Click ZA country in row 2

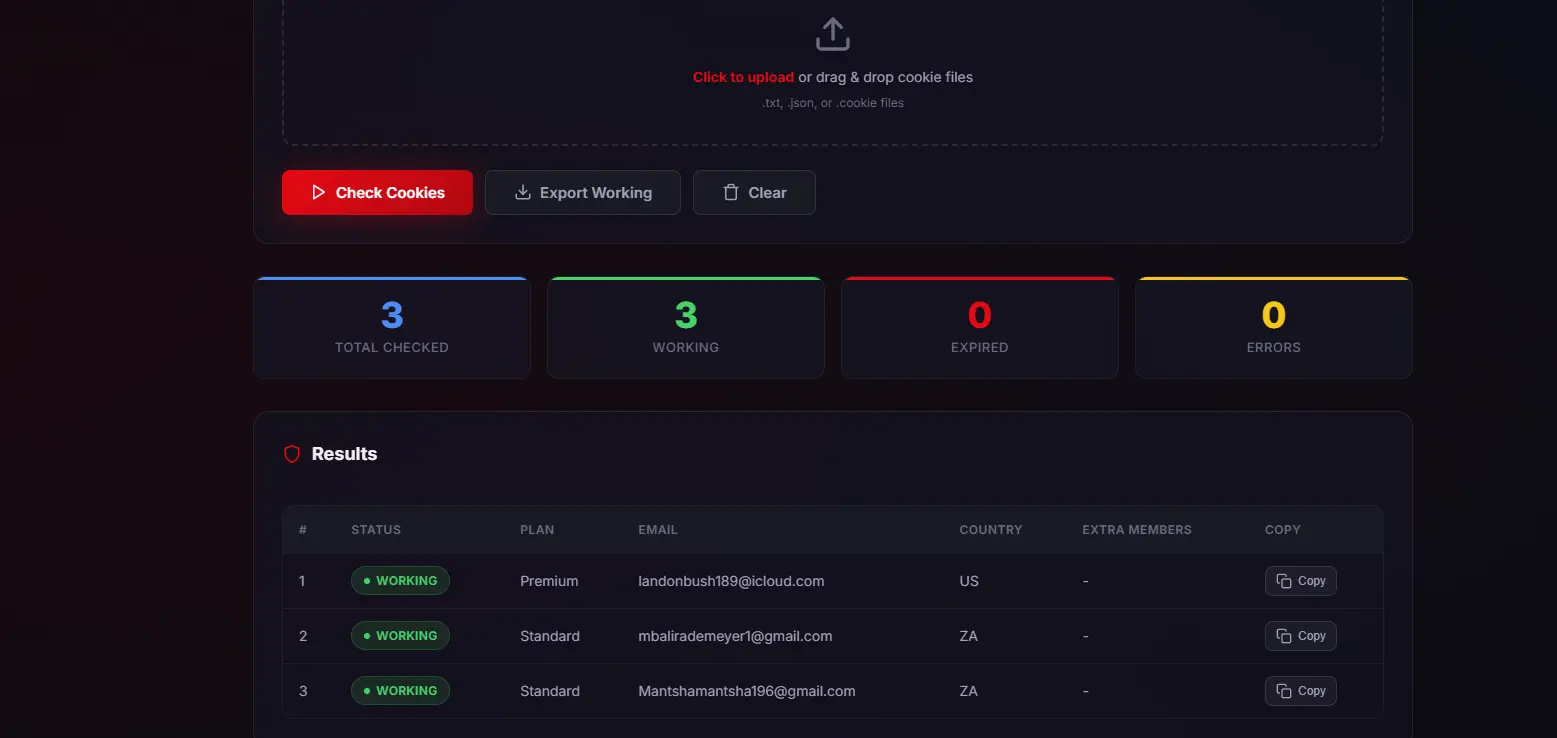tap(968, 636)
